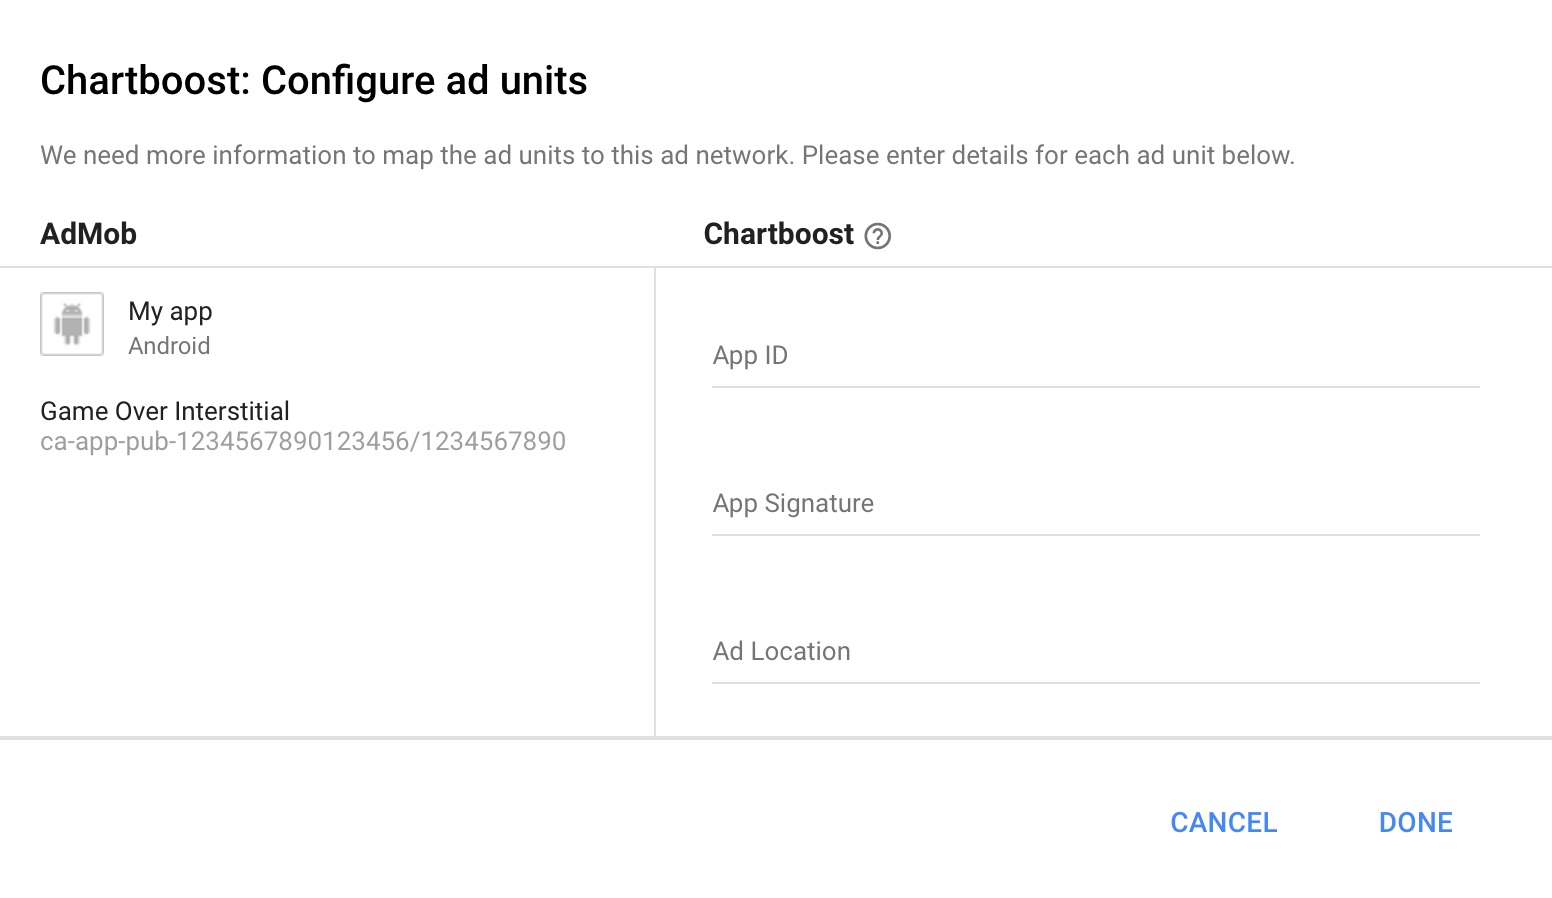
Task: Click the Android subtitle under My app
Action: coord(168,346)
